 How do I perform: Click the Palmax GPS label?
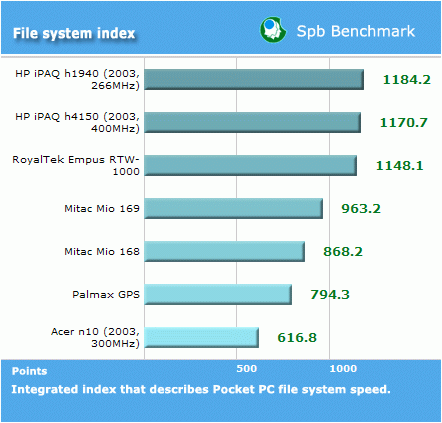(106, 295)
